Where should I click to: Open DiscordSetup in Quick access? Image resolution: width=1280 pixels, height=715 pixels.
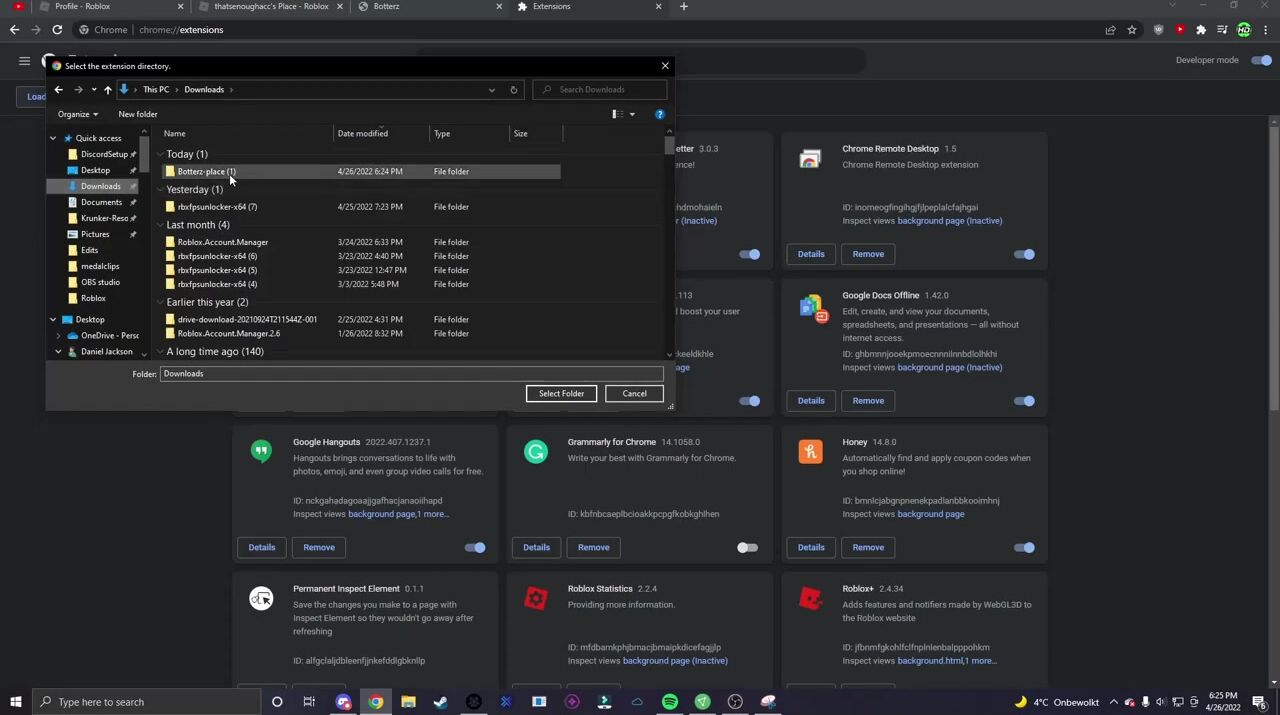click(x=104, y=154)
